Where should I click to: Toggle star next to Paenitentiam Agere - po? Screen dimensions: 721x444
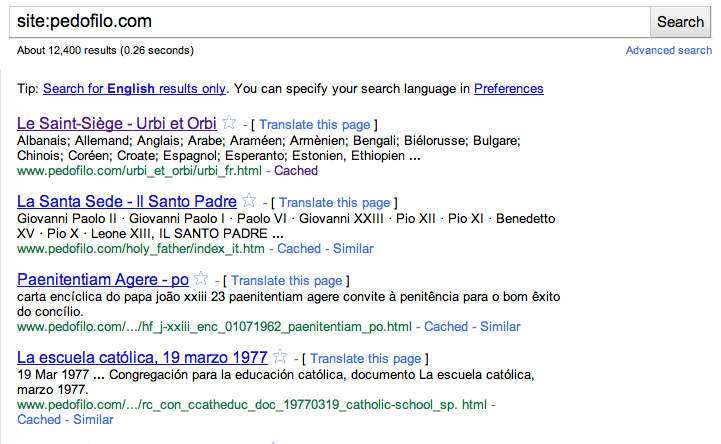[x=201, y=279]
